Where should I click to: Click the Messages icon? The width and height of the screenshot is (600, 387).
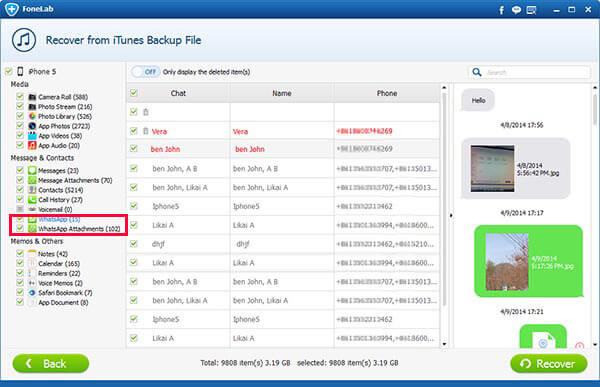[x=32, y=170]
